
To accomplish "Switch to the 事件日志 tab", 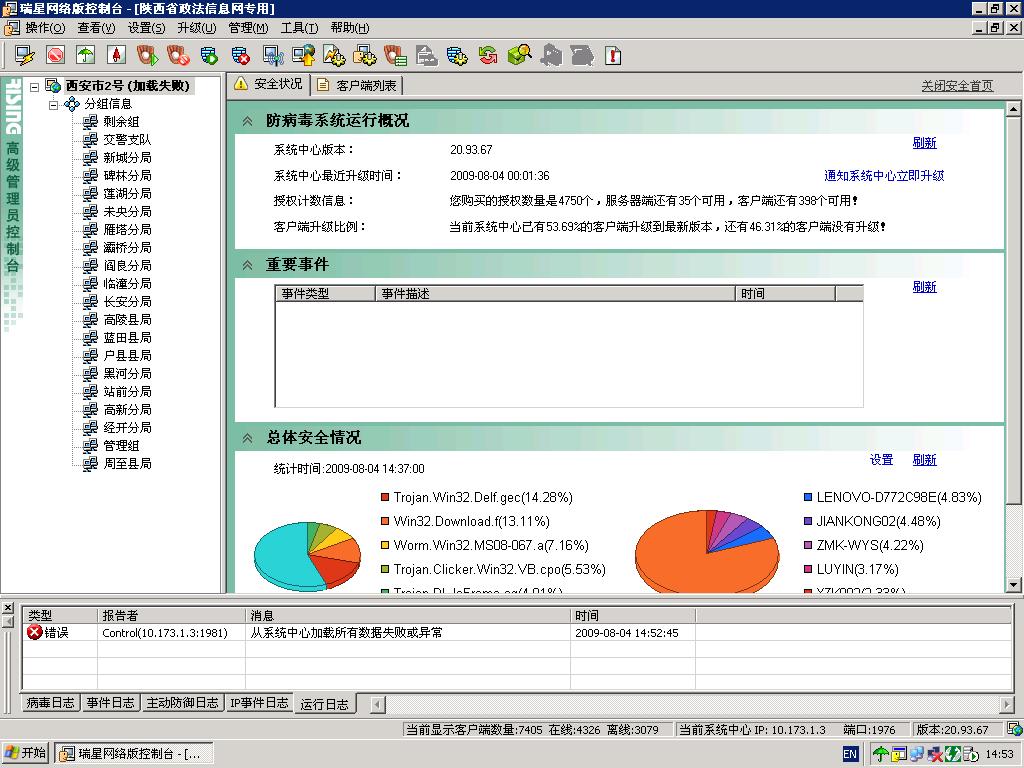I will pyautogui.click(x=110, y=703).
